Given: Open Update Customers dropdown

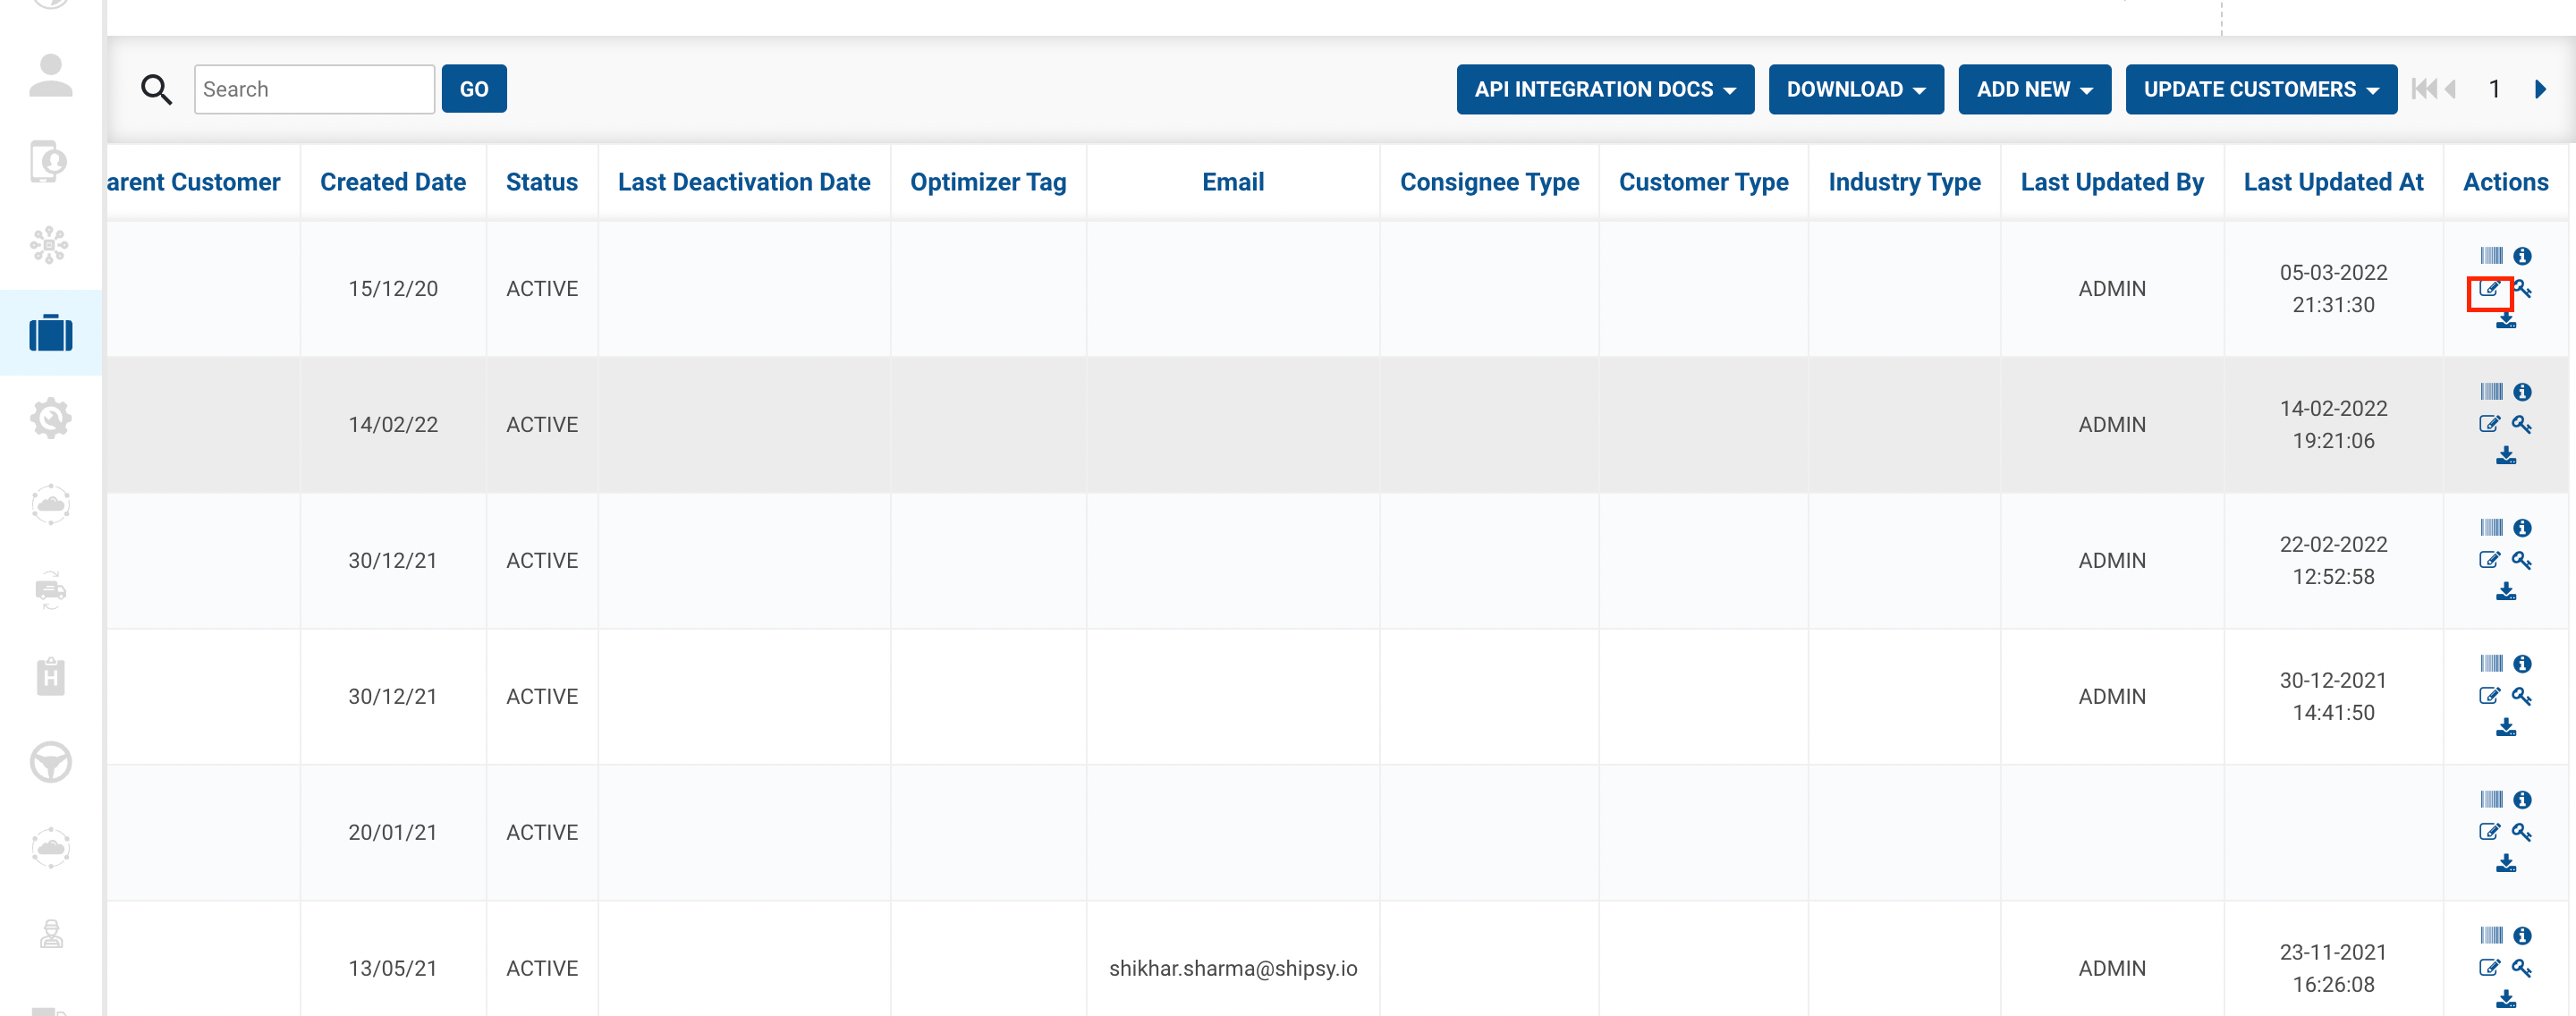Looking at the screenshot, I should [x=2260, y=90].
